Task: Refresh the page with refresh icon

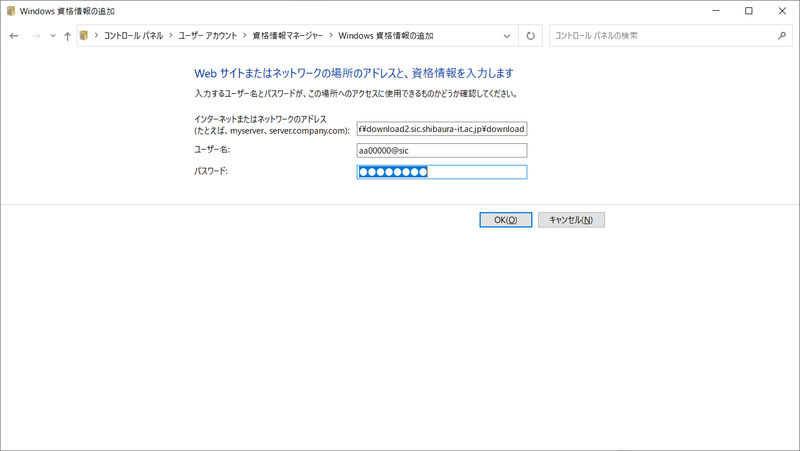Action: (x=531, y=36)
